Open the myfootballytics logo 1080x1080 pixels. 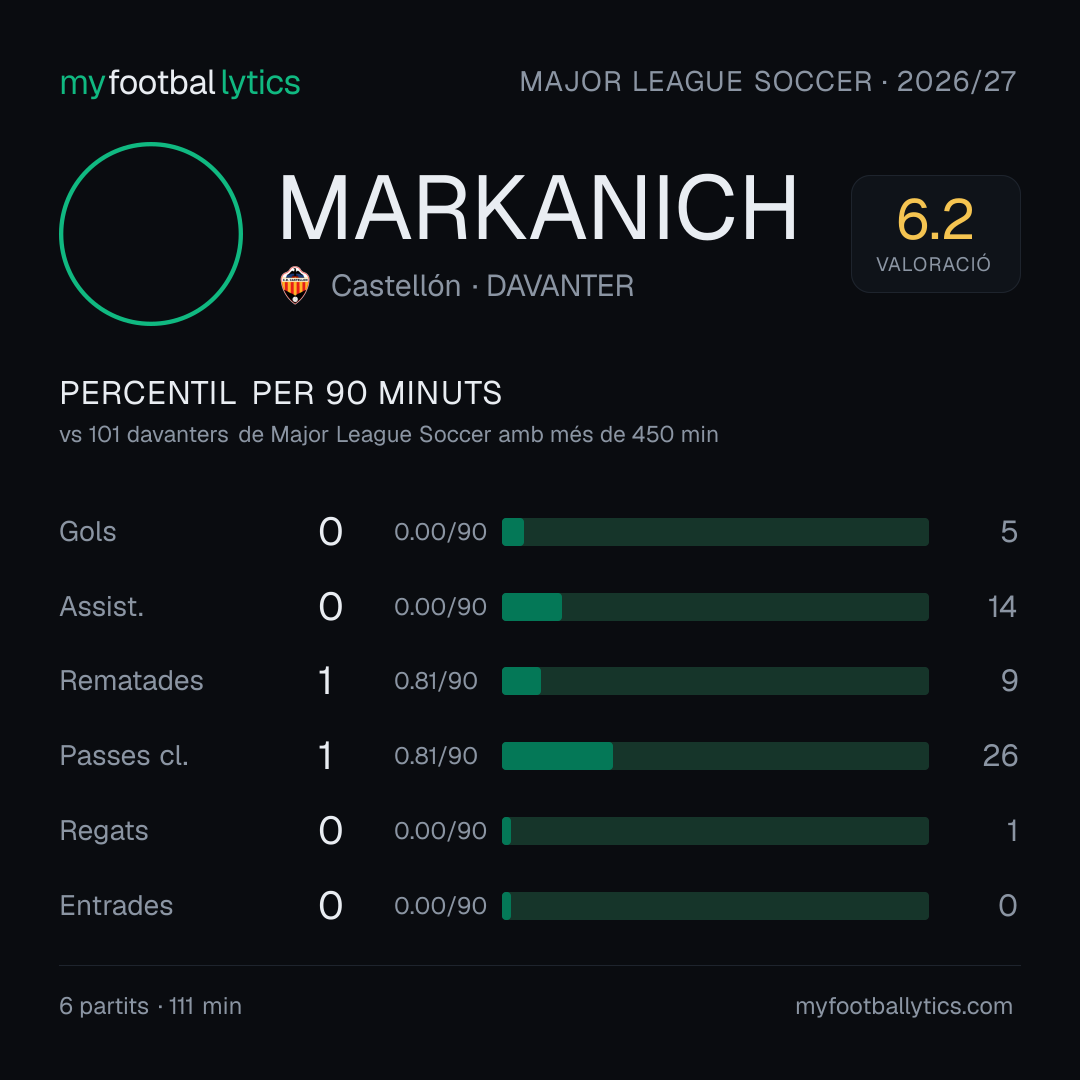(x=180, y=83)
